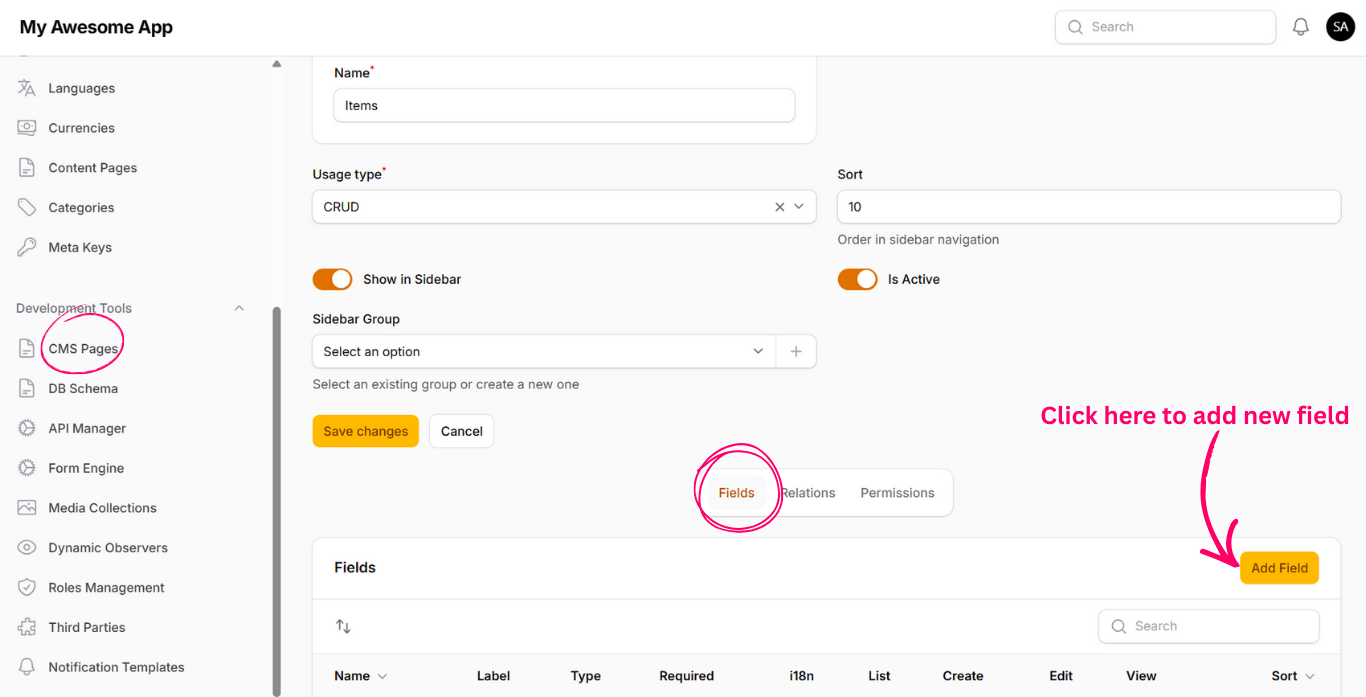The width and height of the screenshot is (1366, 697).
Task: Sort the table by Name column
Action: point(360,676)
